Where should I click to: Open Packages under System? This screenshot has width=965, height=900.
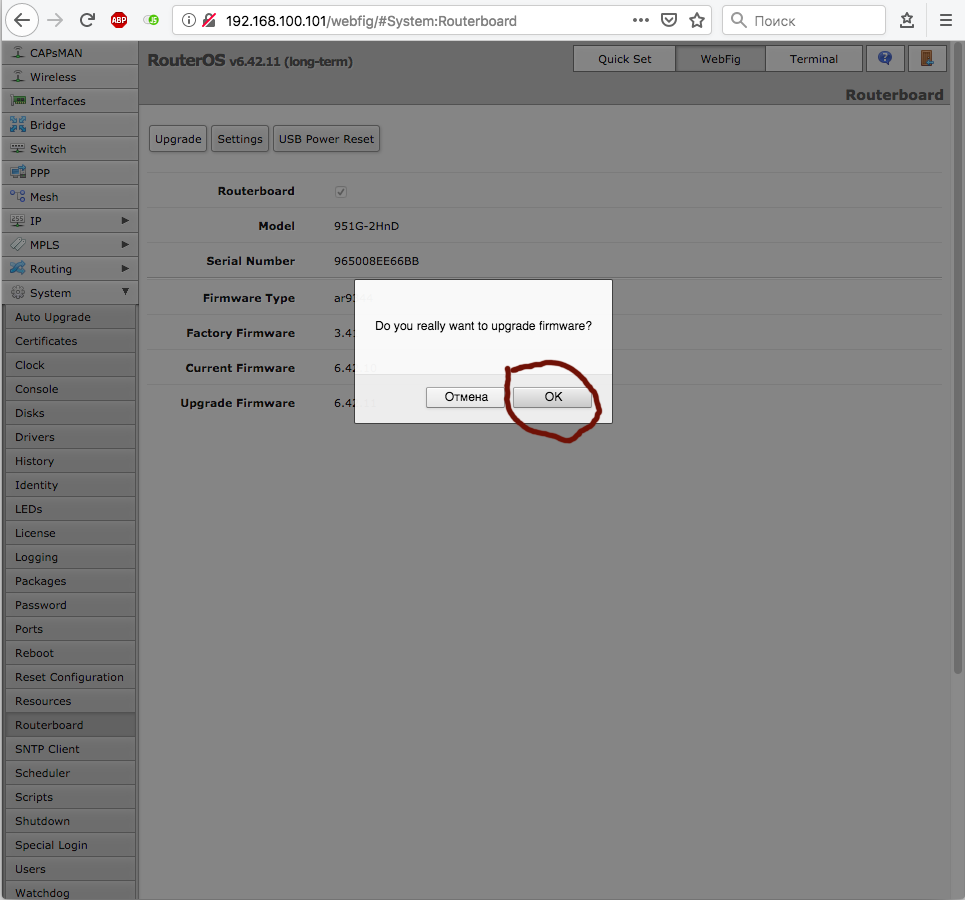(70, 581)
